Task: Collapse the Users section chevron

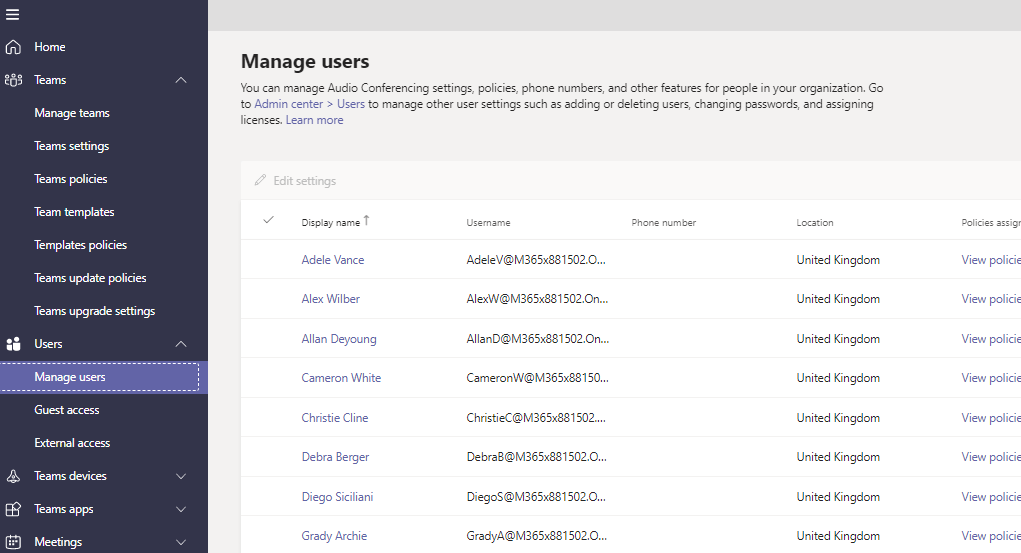Action: 181,344
